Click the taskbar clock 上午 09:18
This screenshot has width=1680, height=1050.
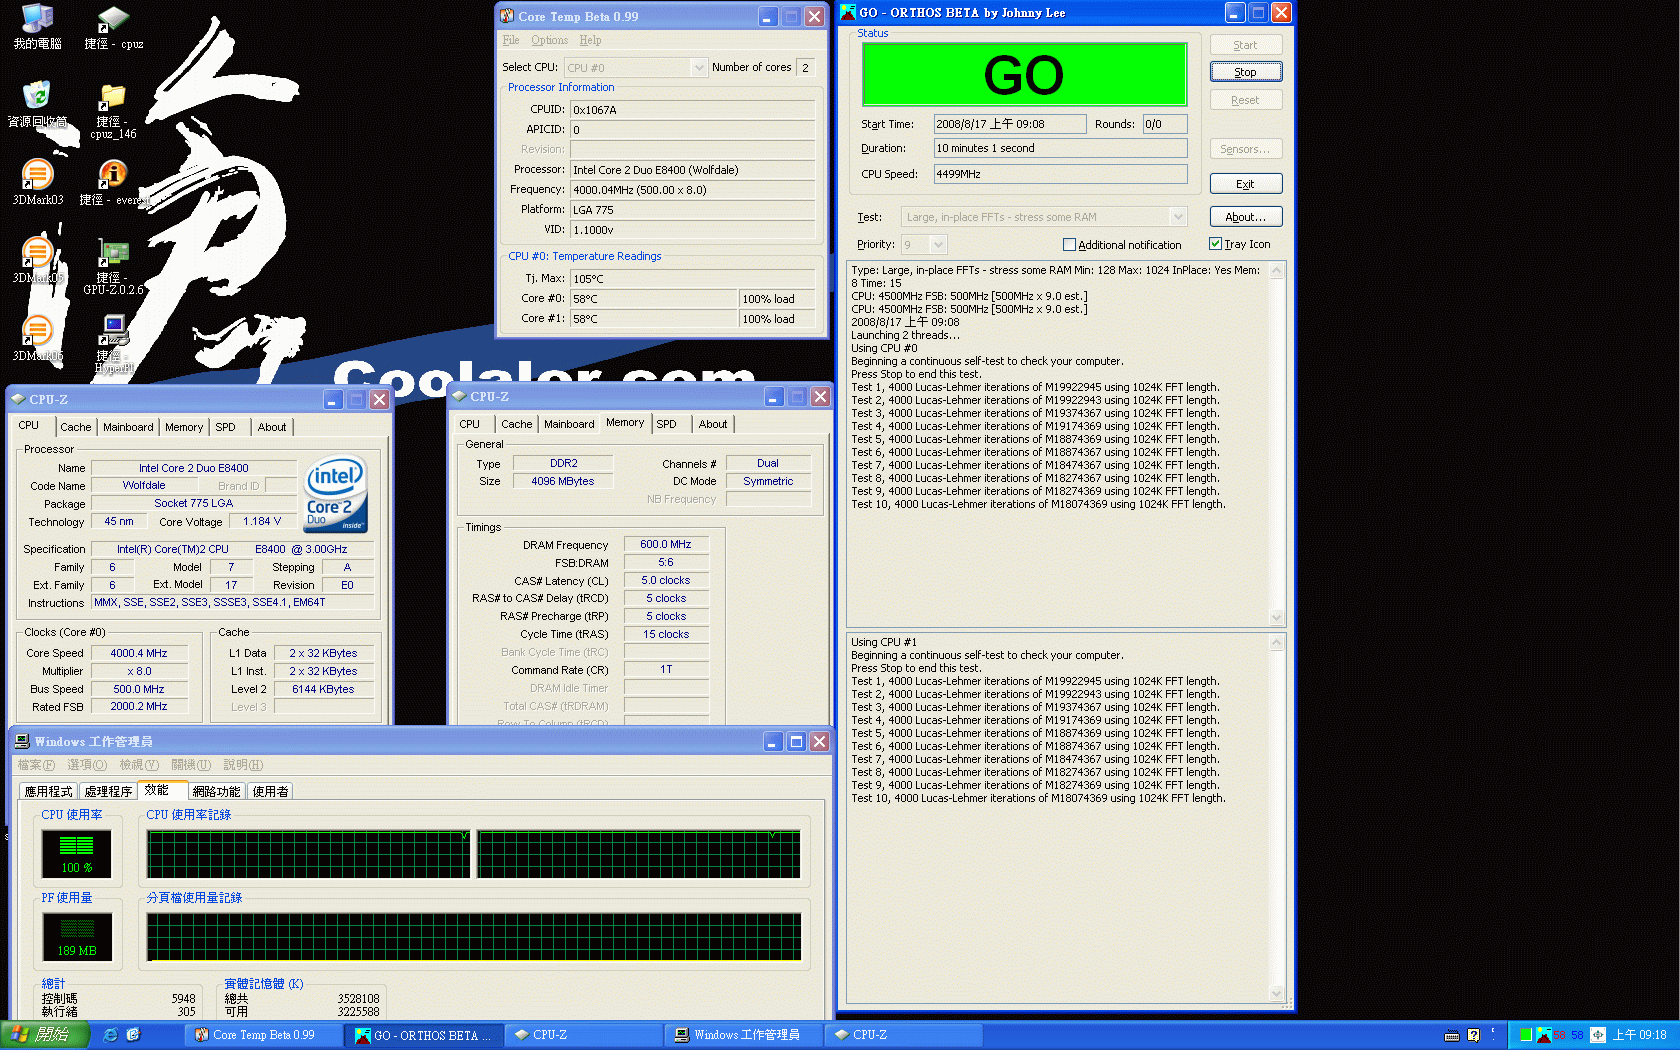1640,1035
